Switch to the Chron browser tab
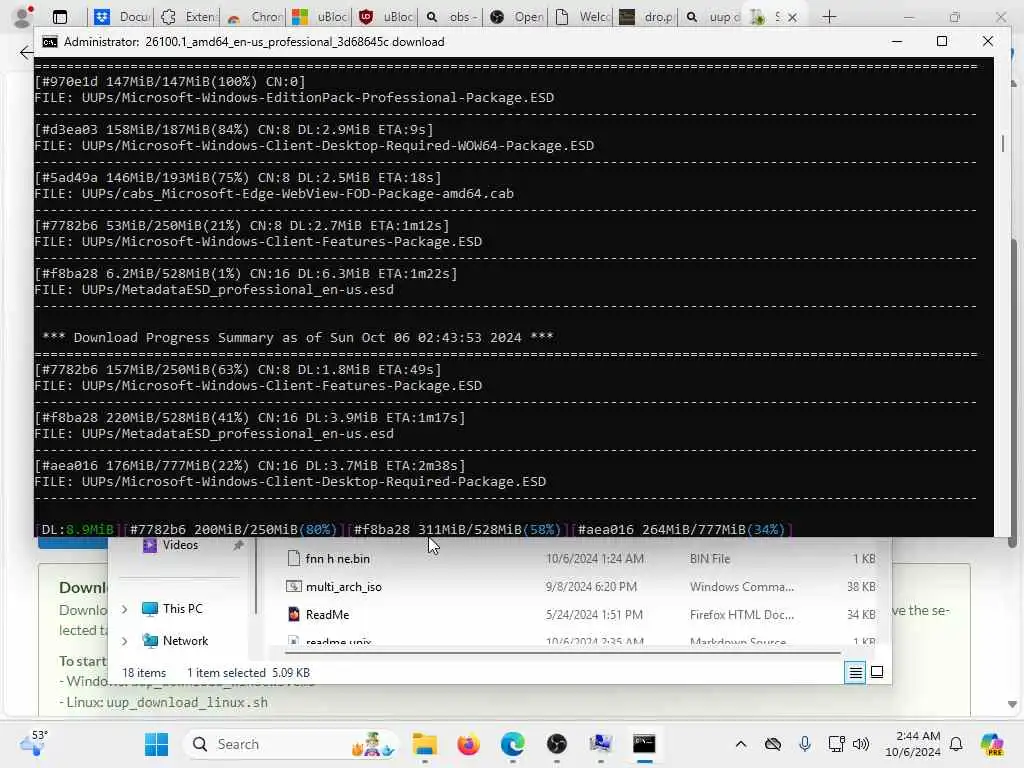 [x=253, y=16]
